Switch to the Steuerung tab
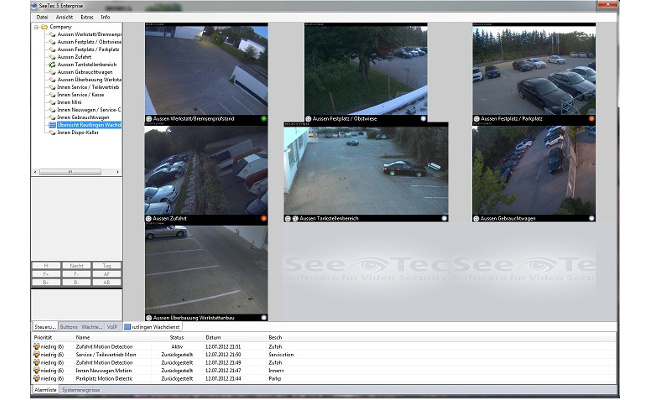 (45, 327)
